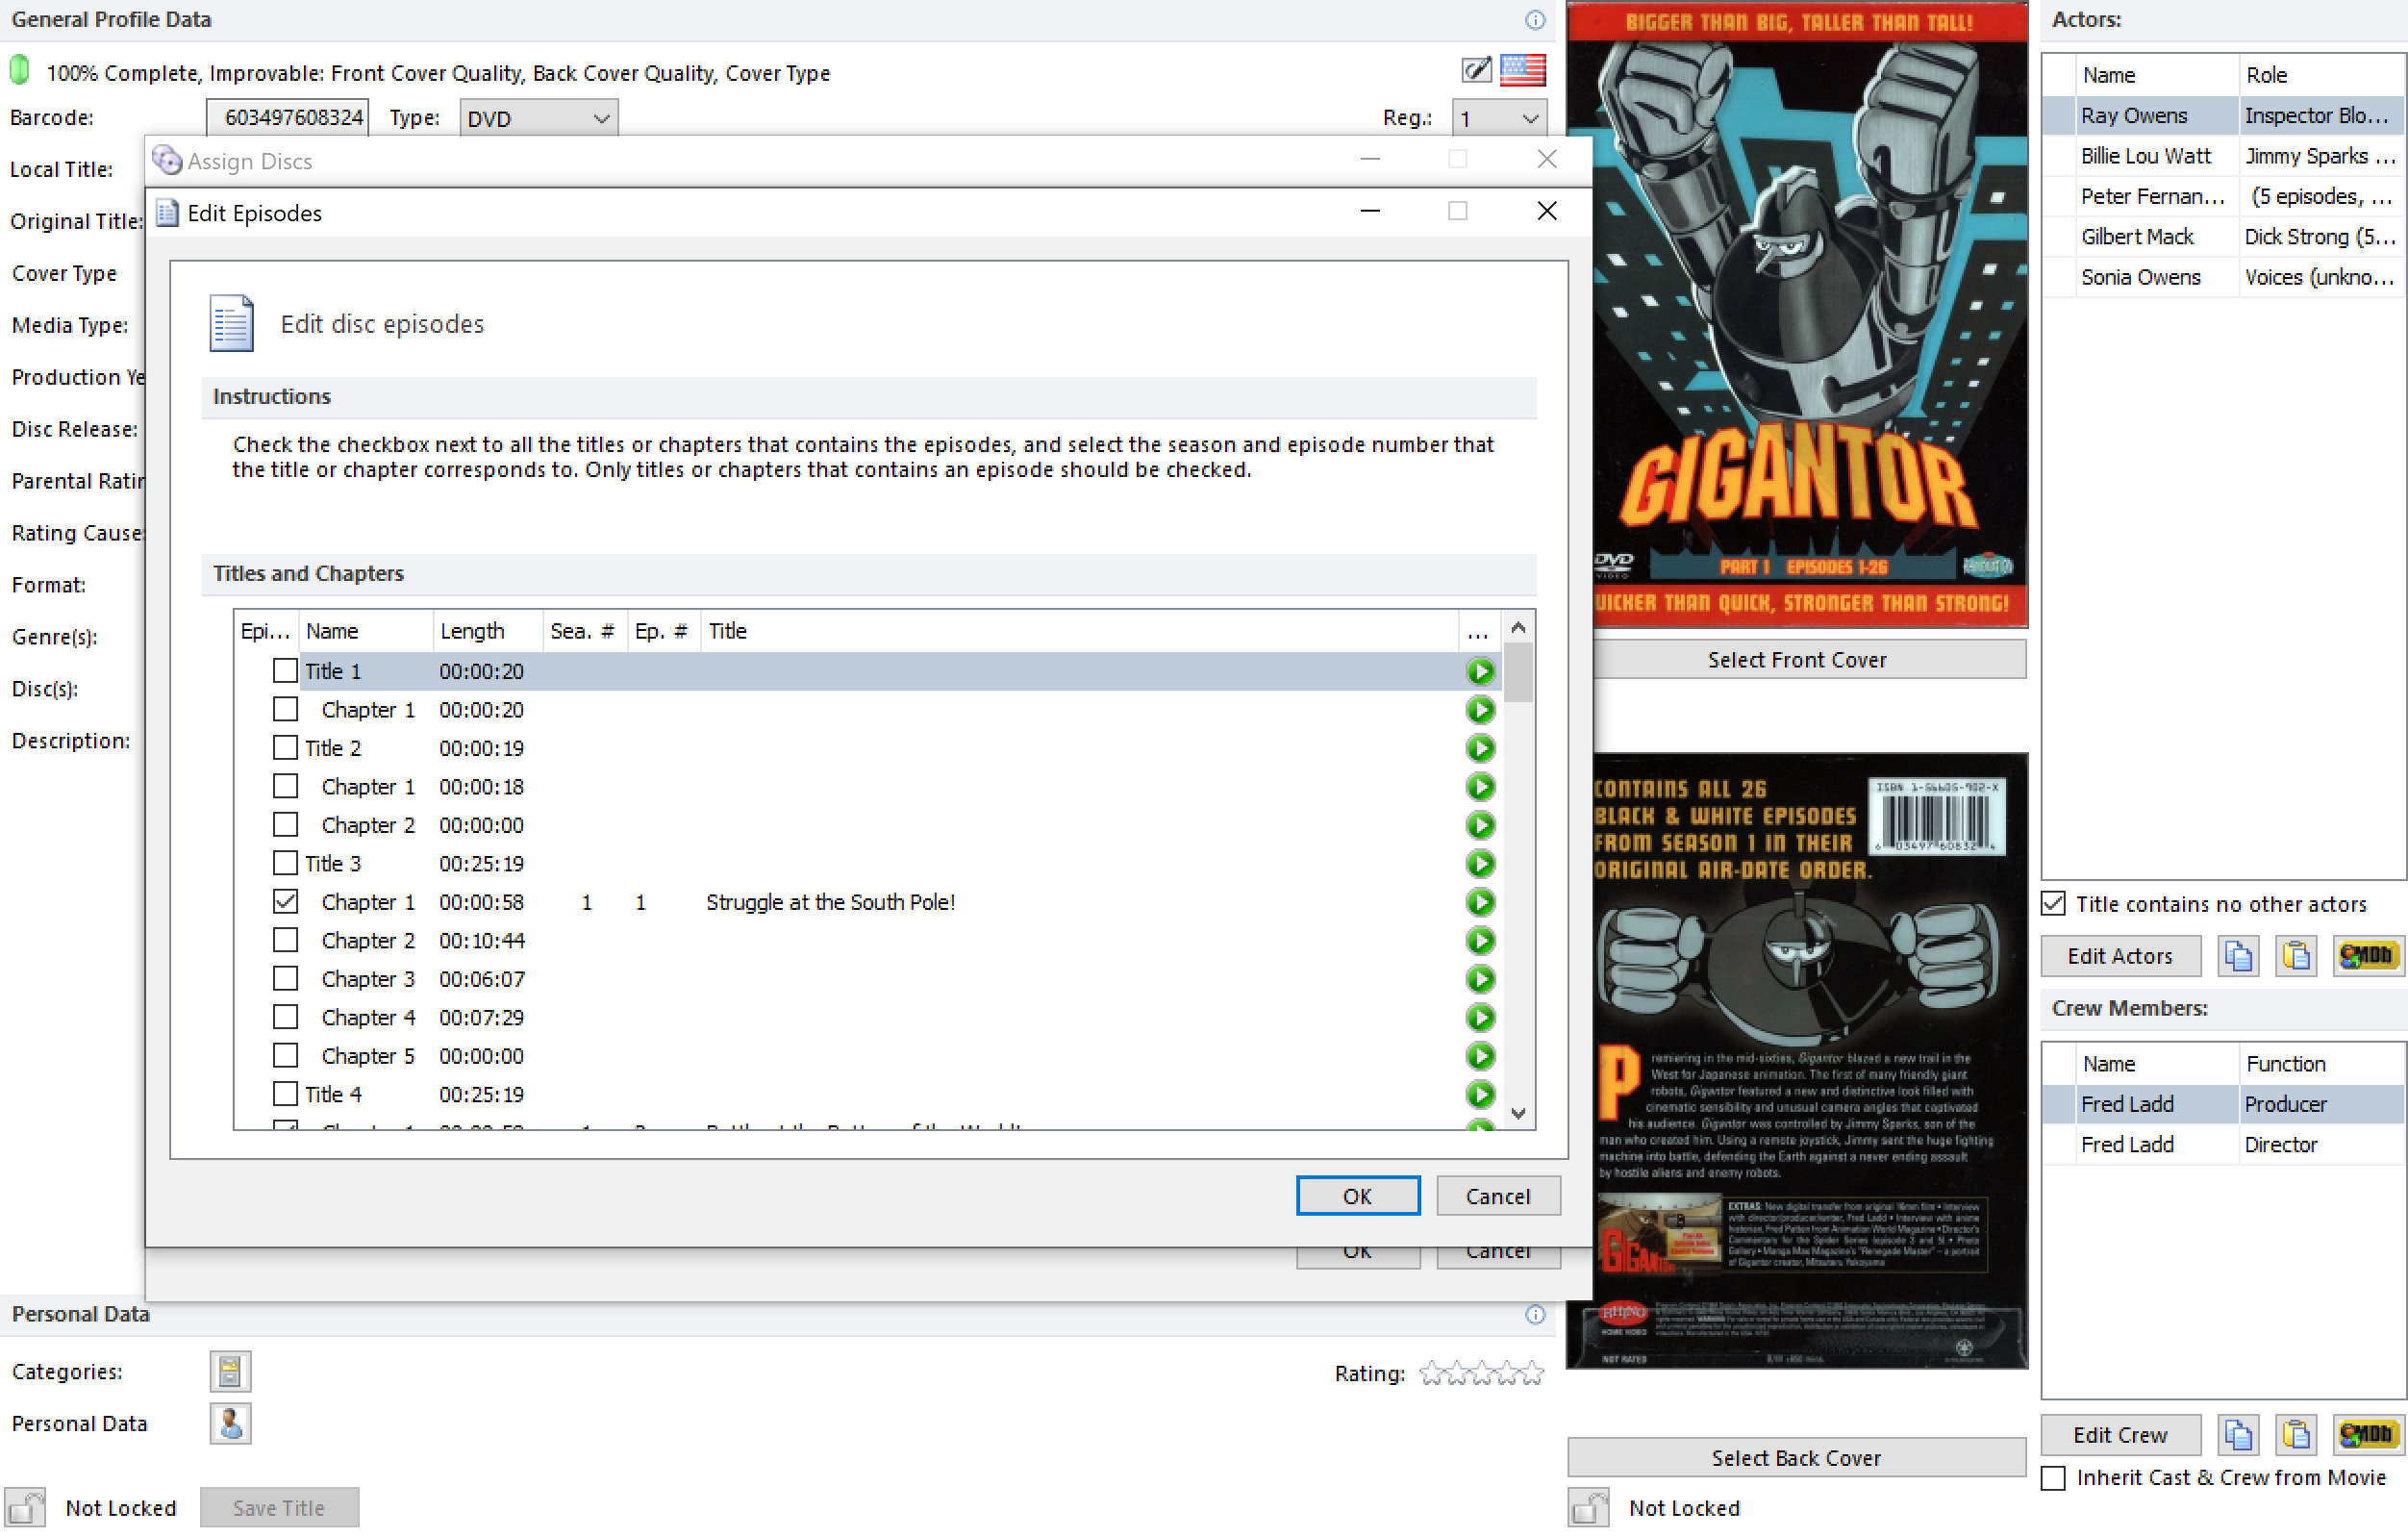Fetch crew via the IMDb button
Image resolution: width=2408 pixels, height=1537 pixels.
(2367, 1435)
